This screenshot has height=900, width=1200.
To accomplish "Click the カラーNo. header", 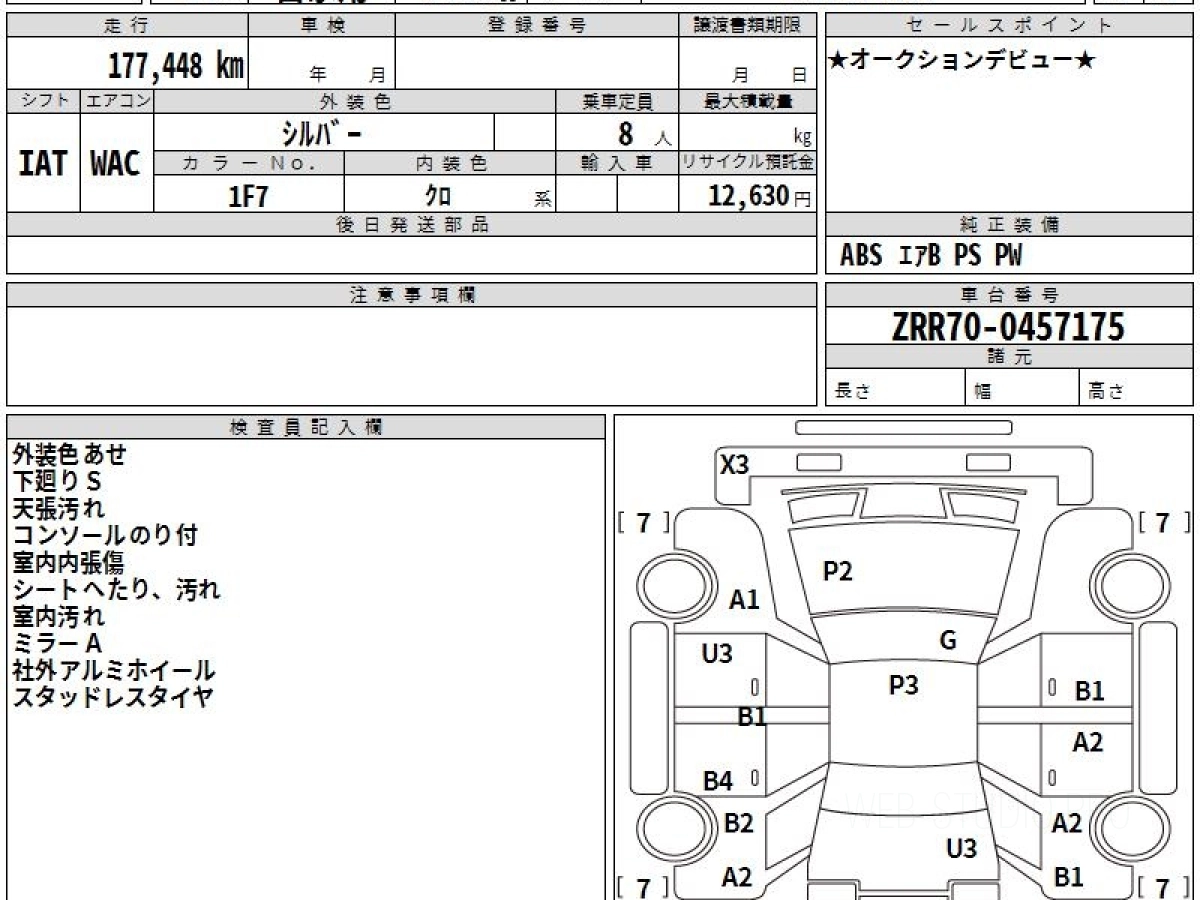I will click(249, 163).
